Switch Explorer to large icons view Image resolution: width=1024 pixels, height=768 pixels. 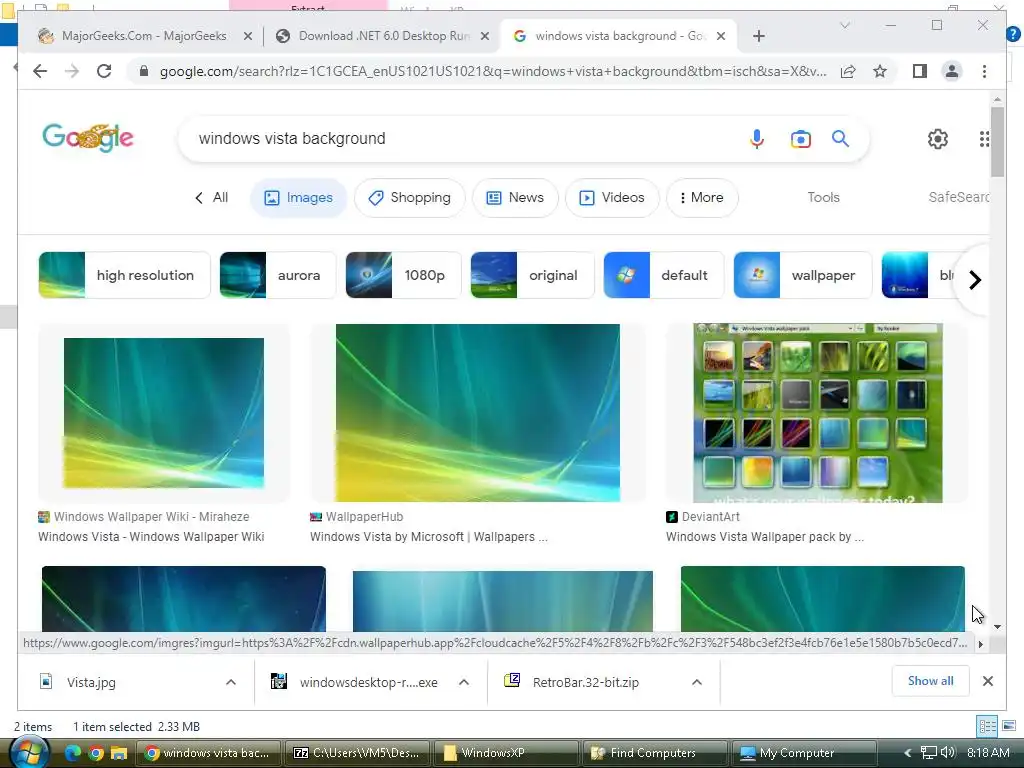(x=1009, y=726)
